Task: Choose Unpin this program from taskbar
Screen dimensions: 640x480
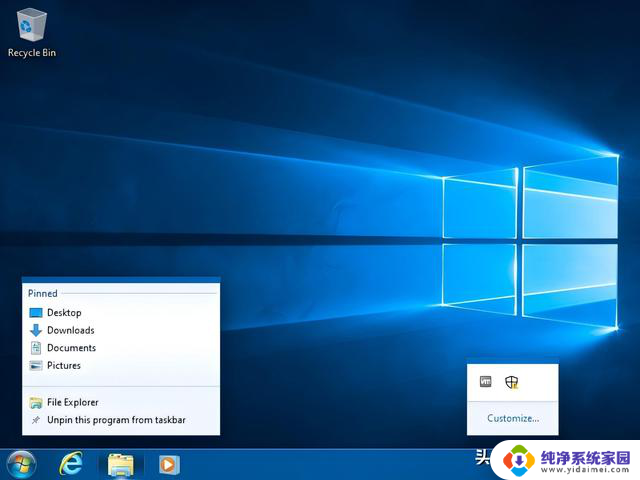Action: point(121,420)
